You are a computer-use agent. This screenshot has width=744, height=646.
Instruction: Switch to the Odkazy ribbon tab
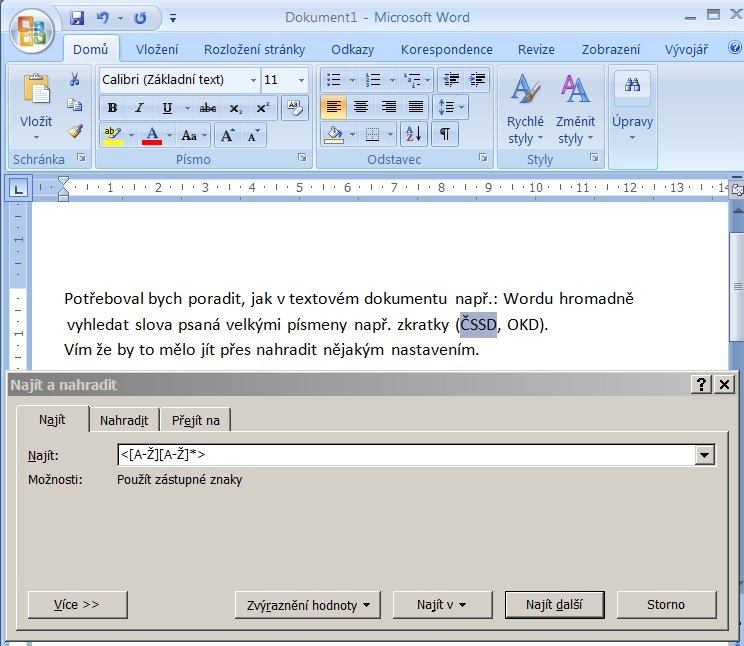pyautogui.click(x=353, y=49)
